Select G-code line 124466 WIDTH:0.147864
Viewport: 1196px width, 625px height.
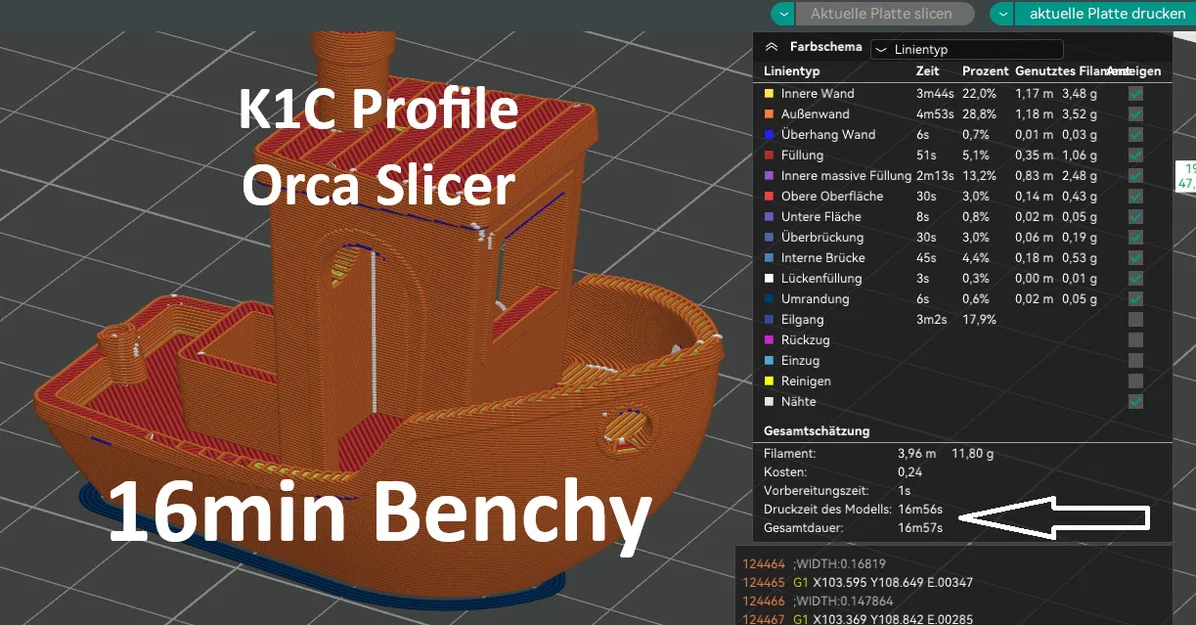[x=817, y=601]
